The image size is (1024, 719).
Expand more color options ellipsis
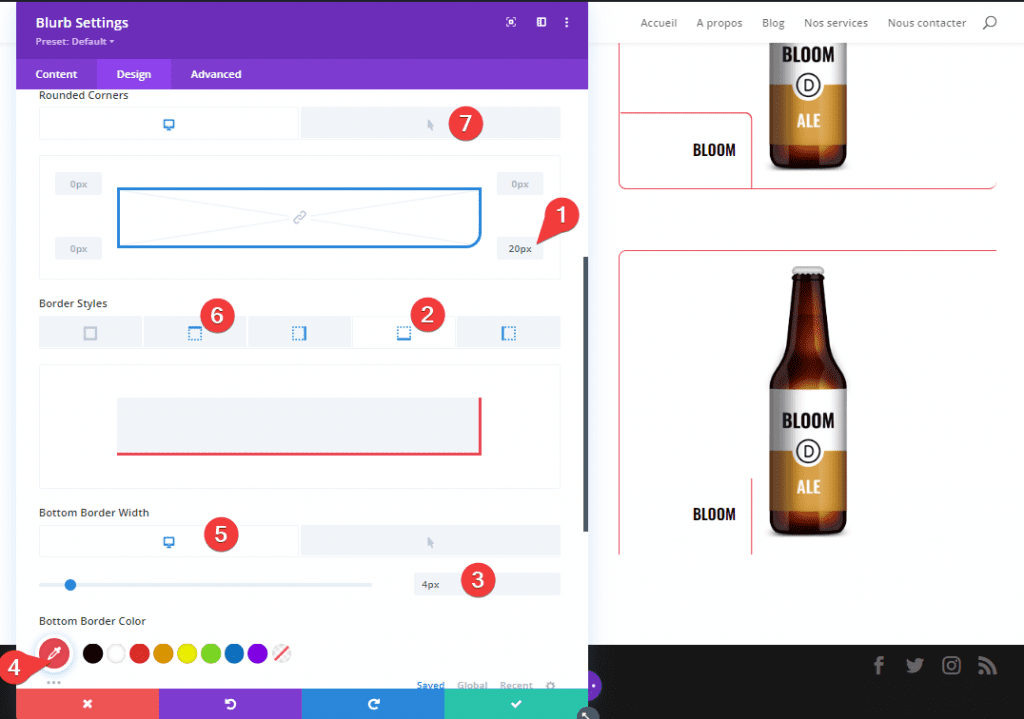click(x=54, y=682)
